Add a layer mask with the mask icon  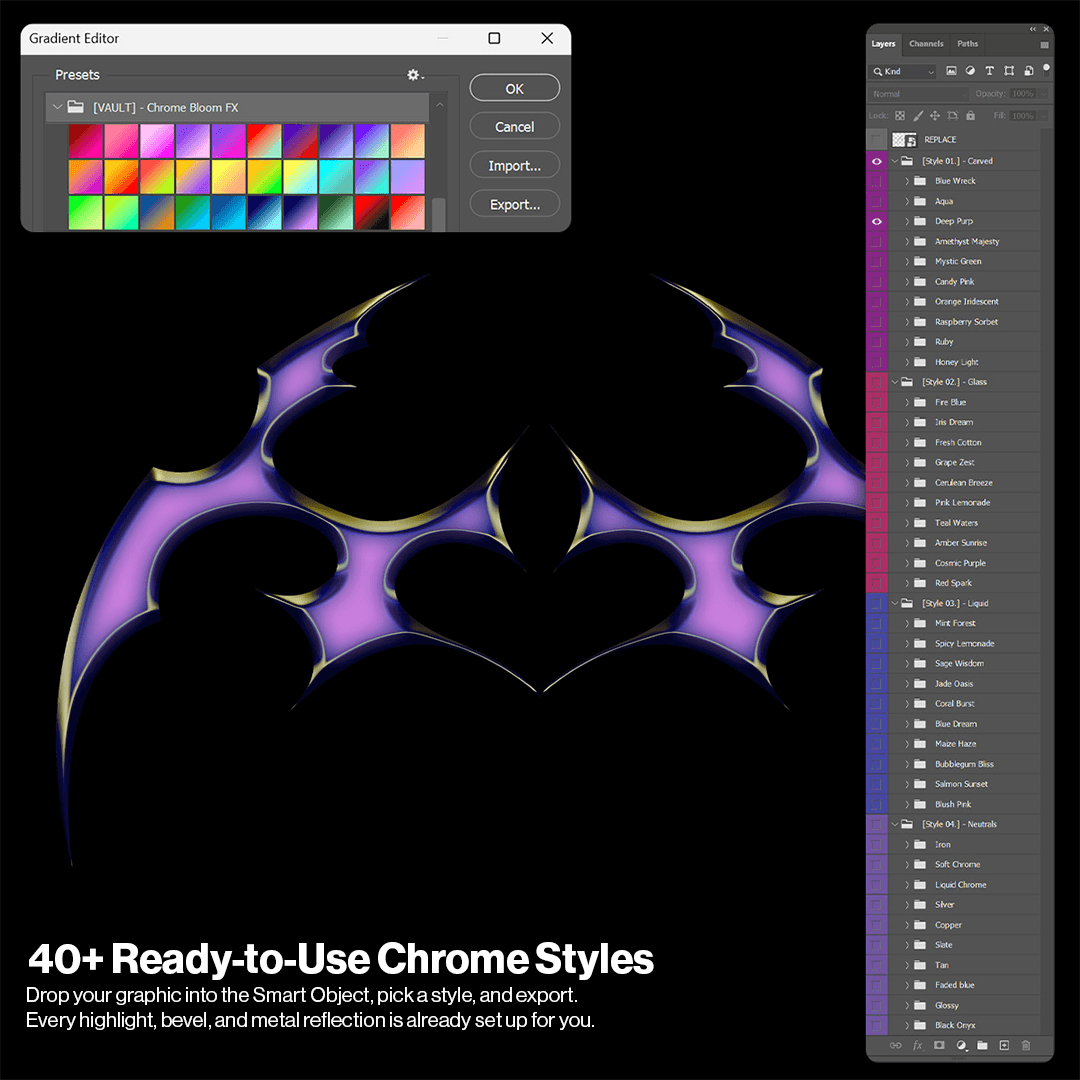click(939, 1045)
